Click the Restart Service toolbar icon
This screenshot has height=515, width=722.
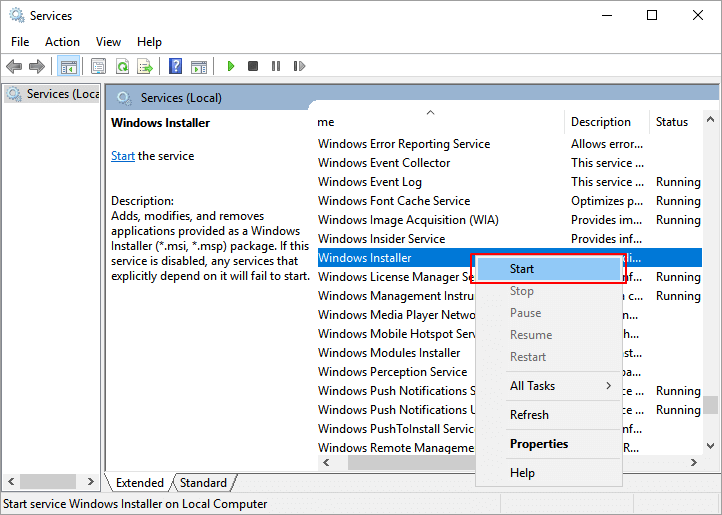click(x=298, y=66)
